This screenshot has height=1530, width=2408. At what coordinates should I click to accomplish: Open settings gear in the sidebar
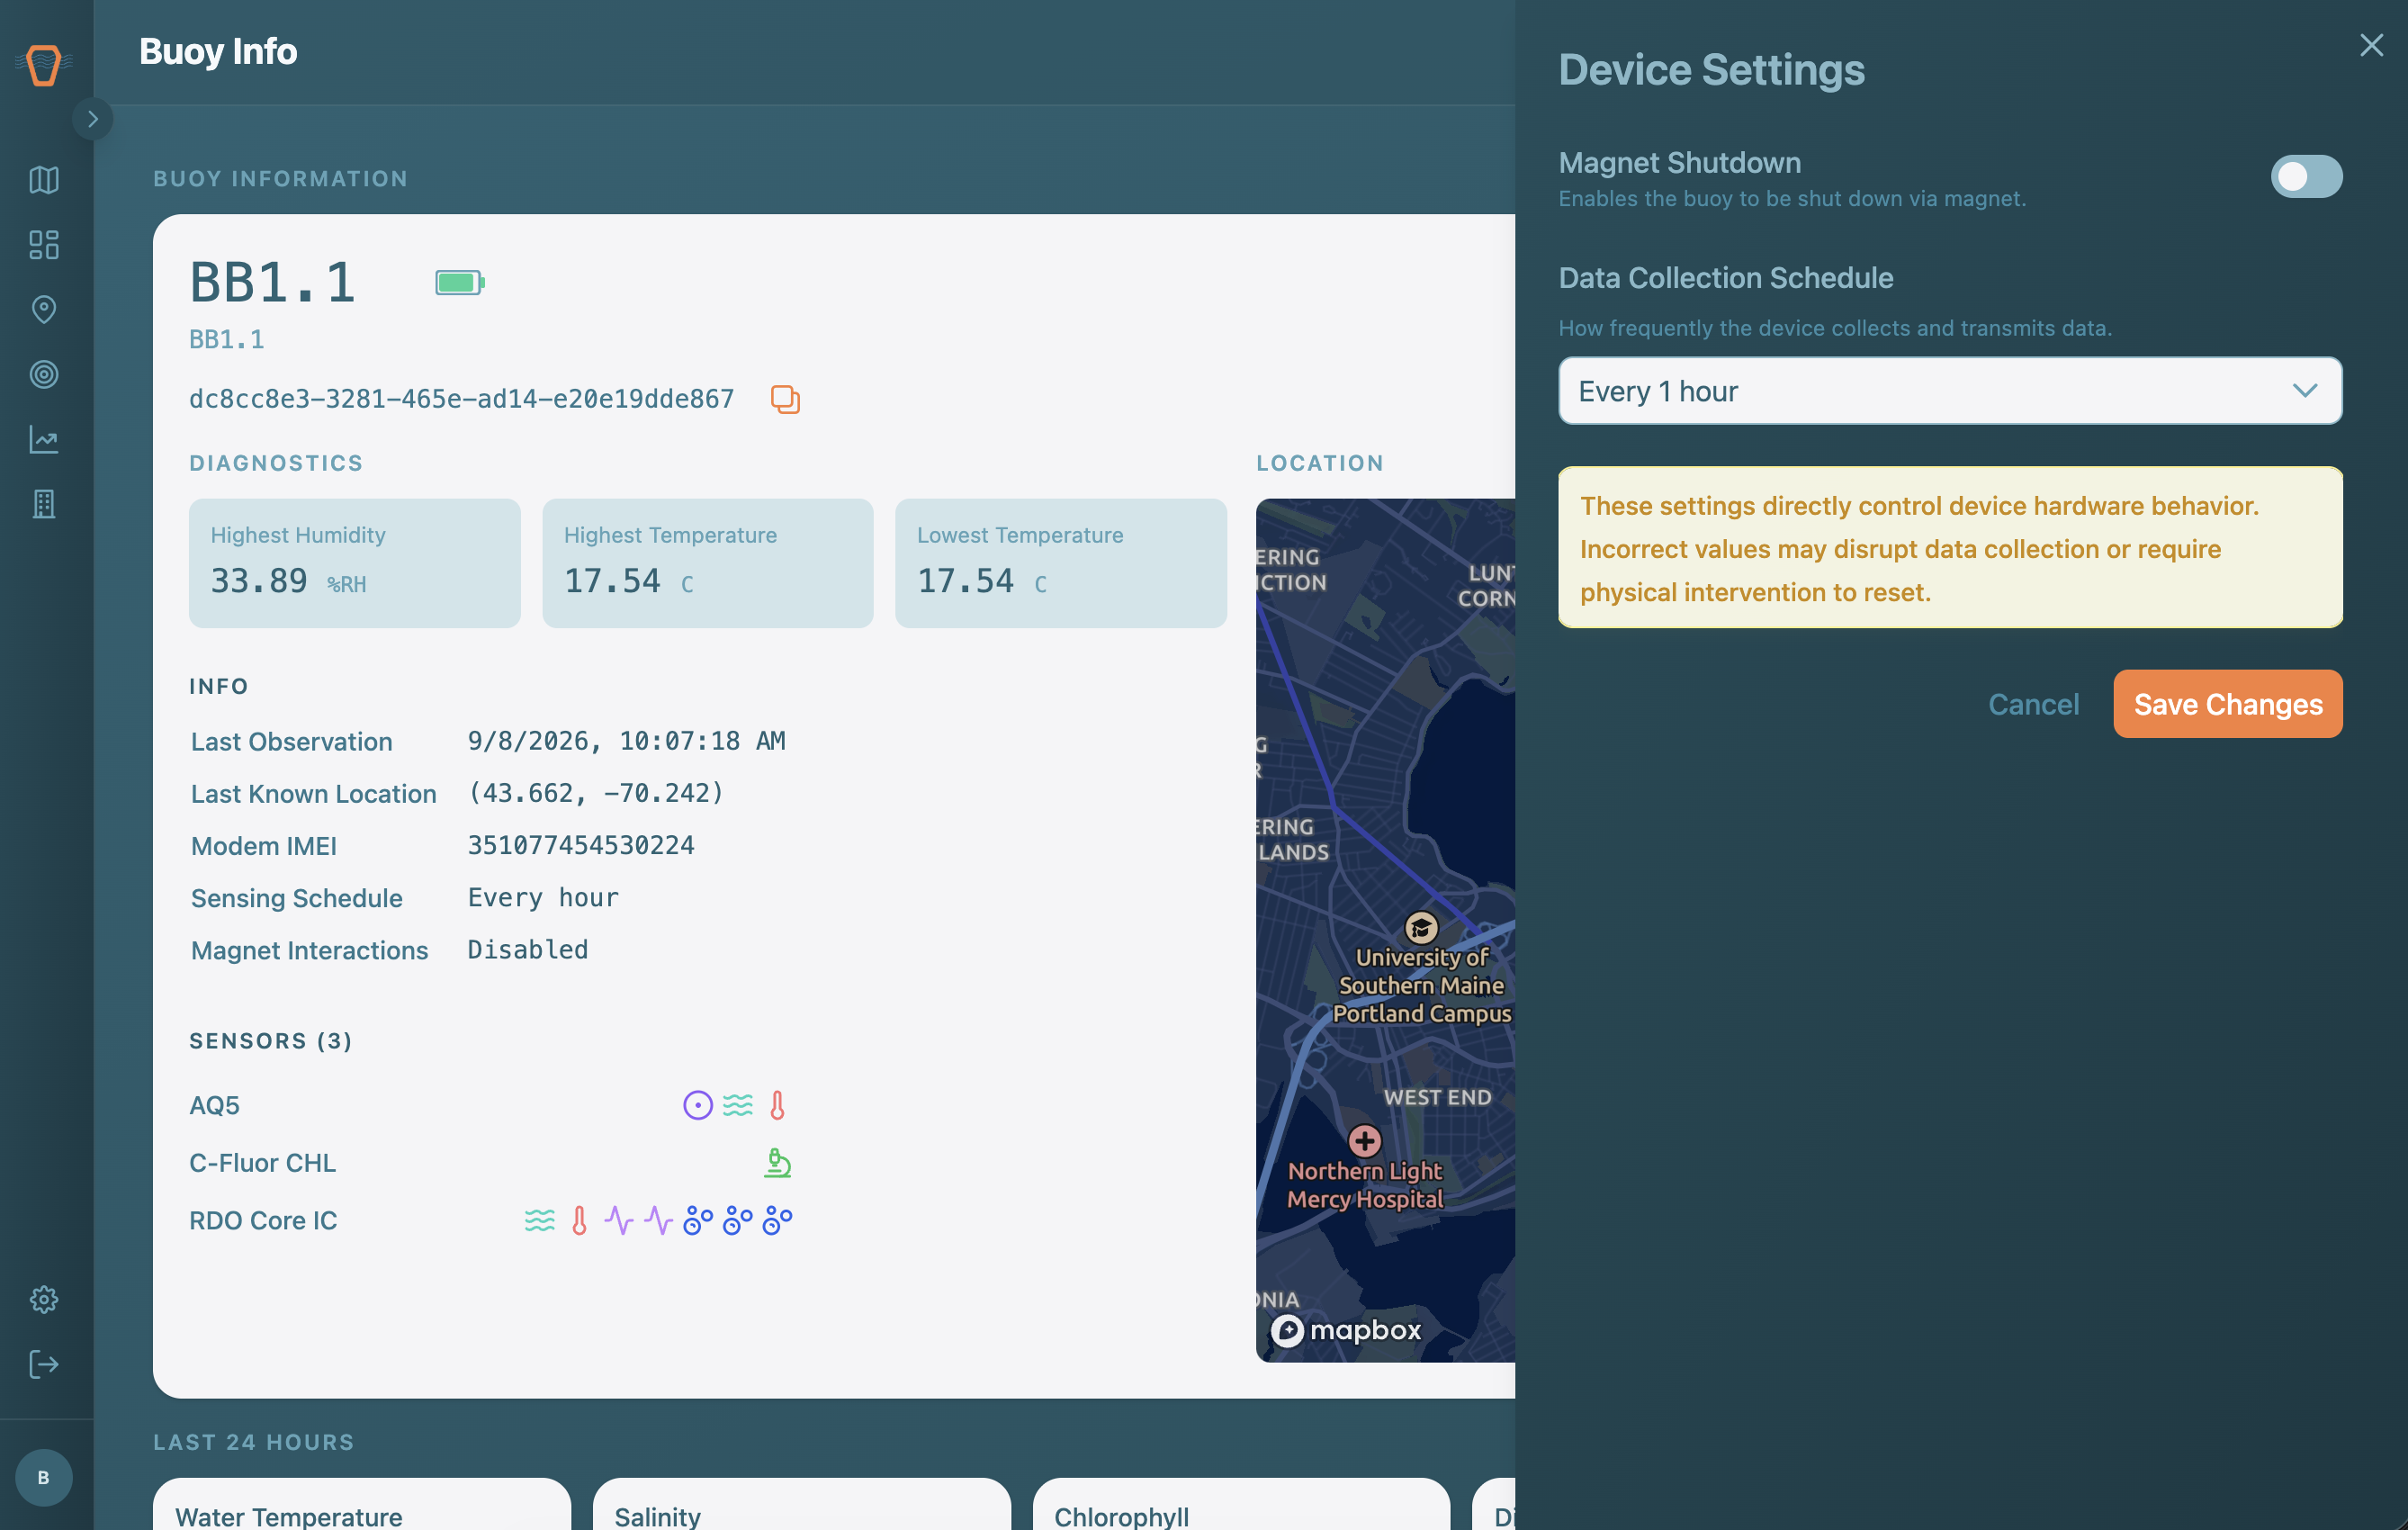click(44, 1299)
